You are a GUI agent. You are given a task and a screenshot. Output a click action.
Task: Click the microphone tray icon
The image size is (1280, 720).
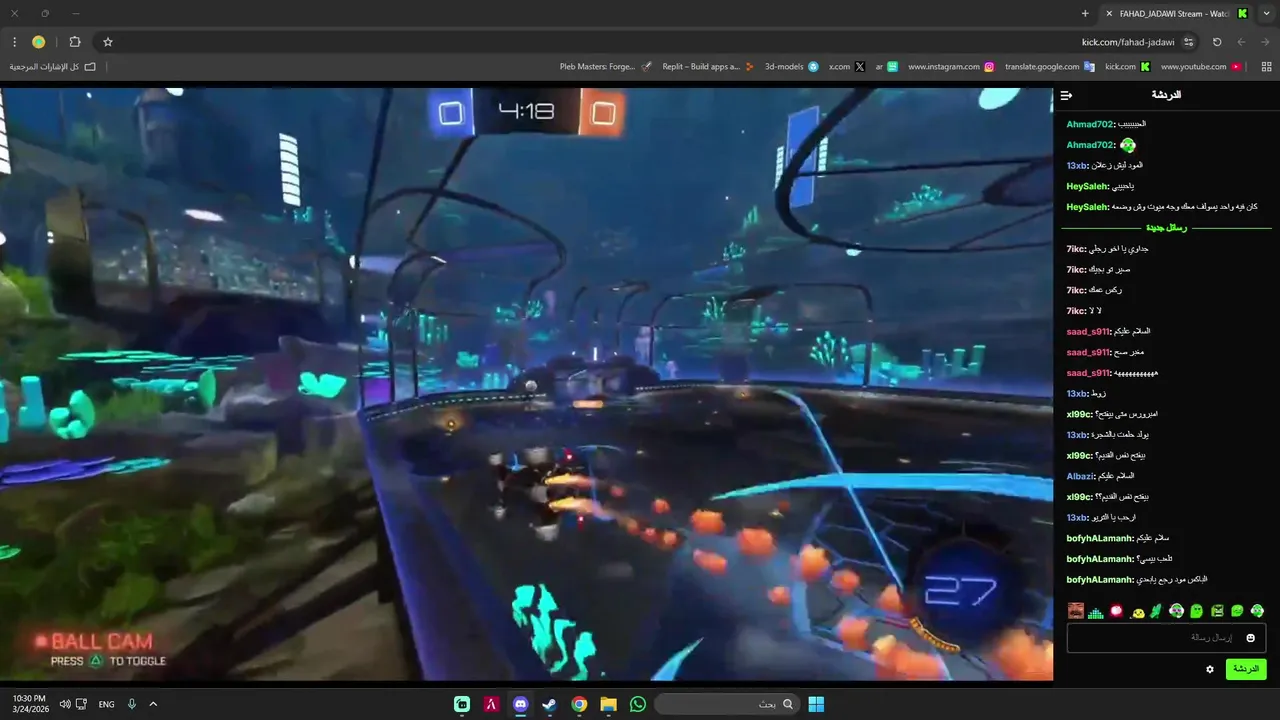click(x=132, y=704)
